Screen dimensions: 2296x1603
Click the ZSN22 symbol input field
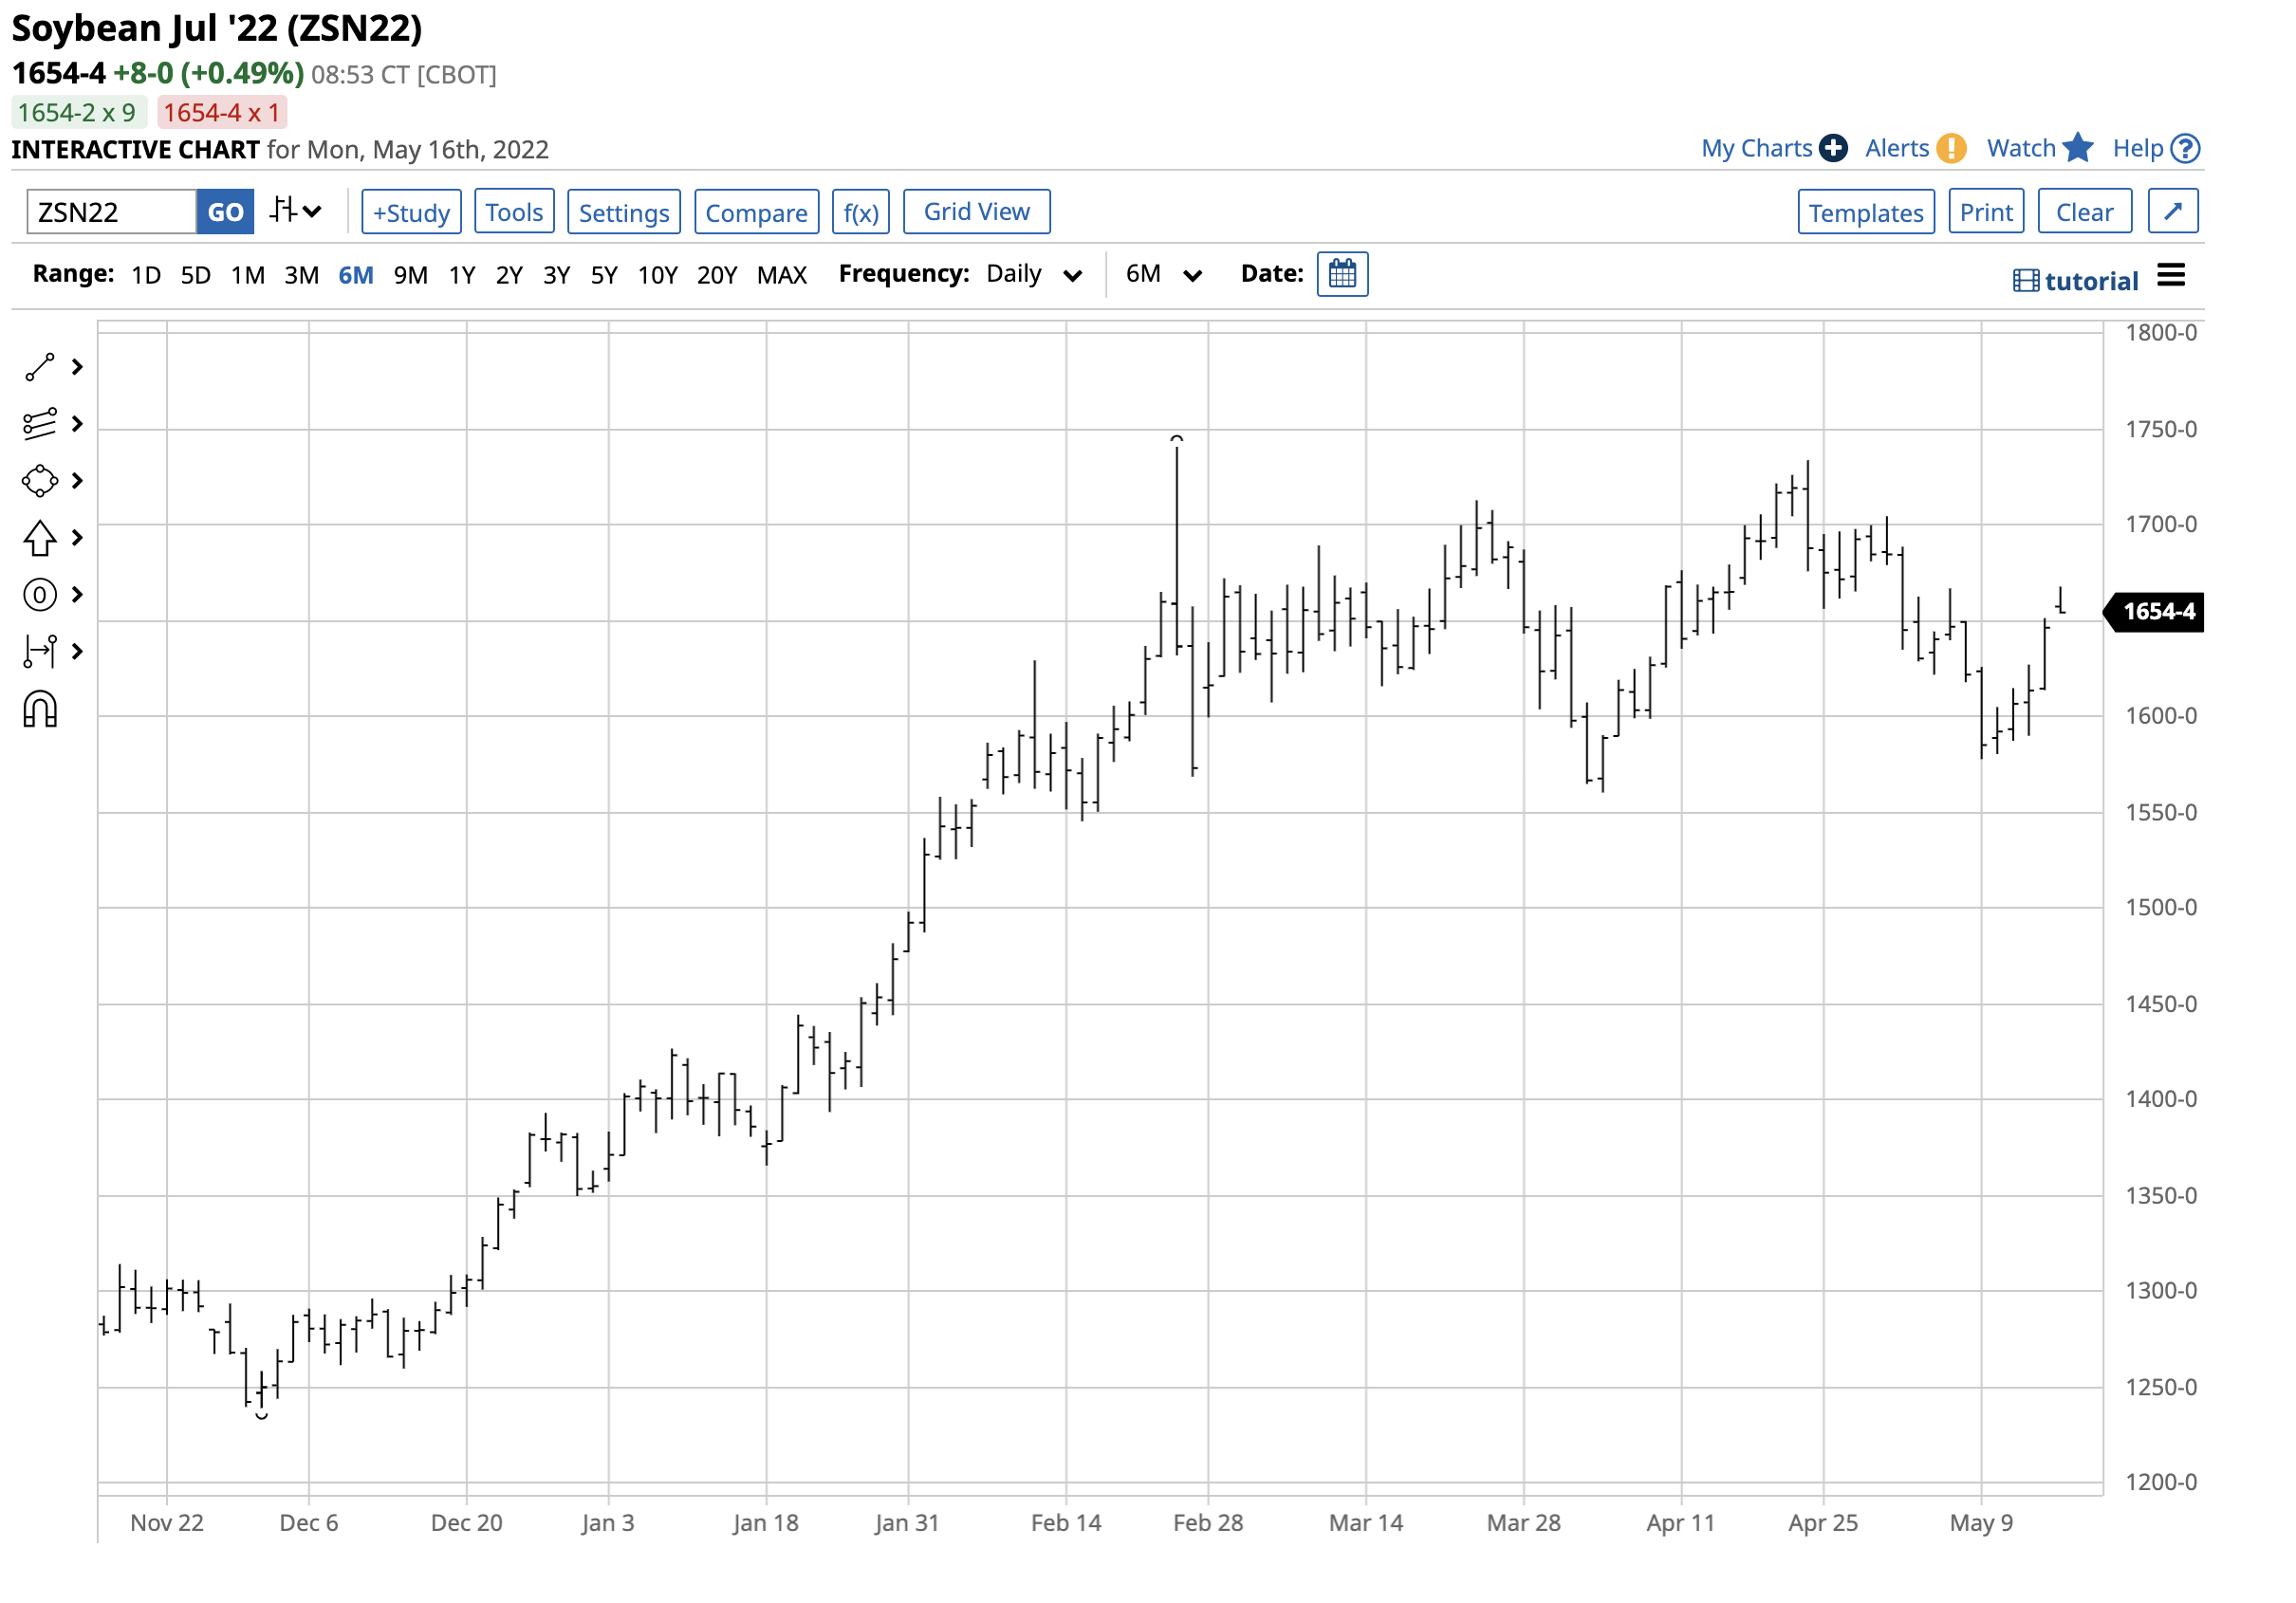[111, 212]
